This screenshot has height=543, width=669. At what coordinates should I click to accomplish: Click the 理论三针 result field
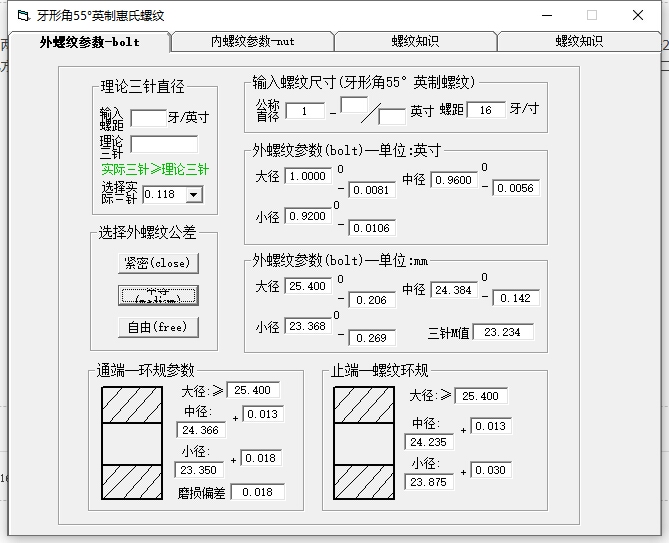point(164,144)
